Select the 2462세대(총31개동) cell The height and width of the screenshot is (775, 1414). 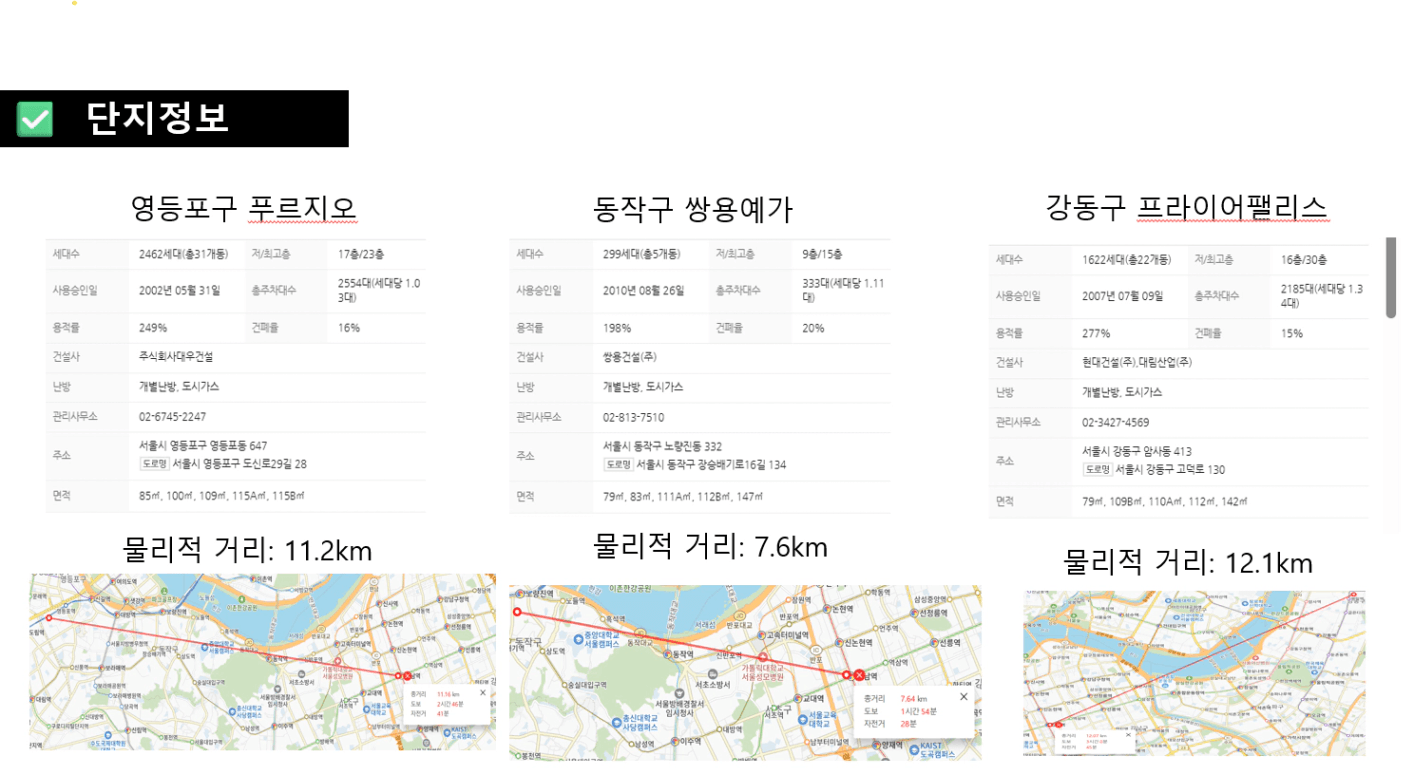183,254
